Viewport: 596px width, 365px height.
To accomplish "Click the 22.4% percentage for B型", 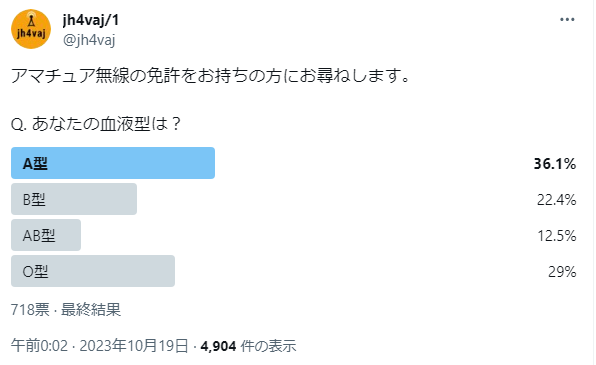I will pyautogui.click(x=556, y=200).
